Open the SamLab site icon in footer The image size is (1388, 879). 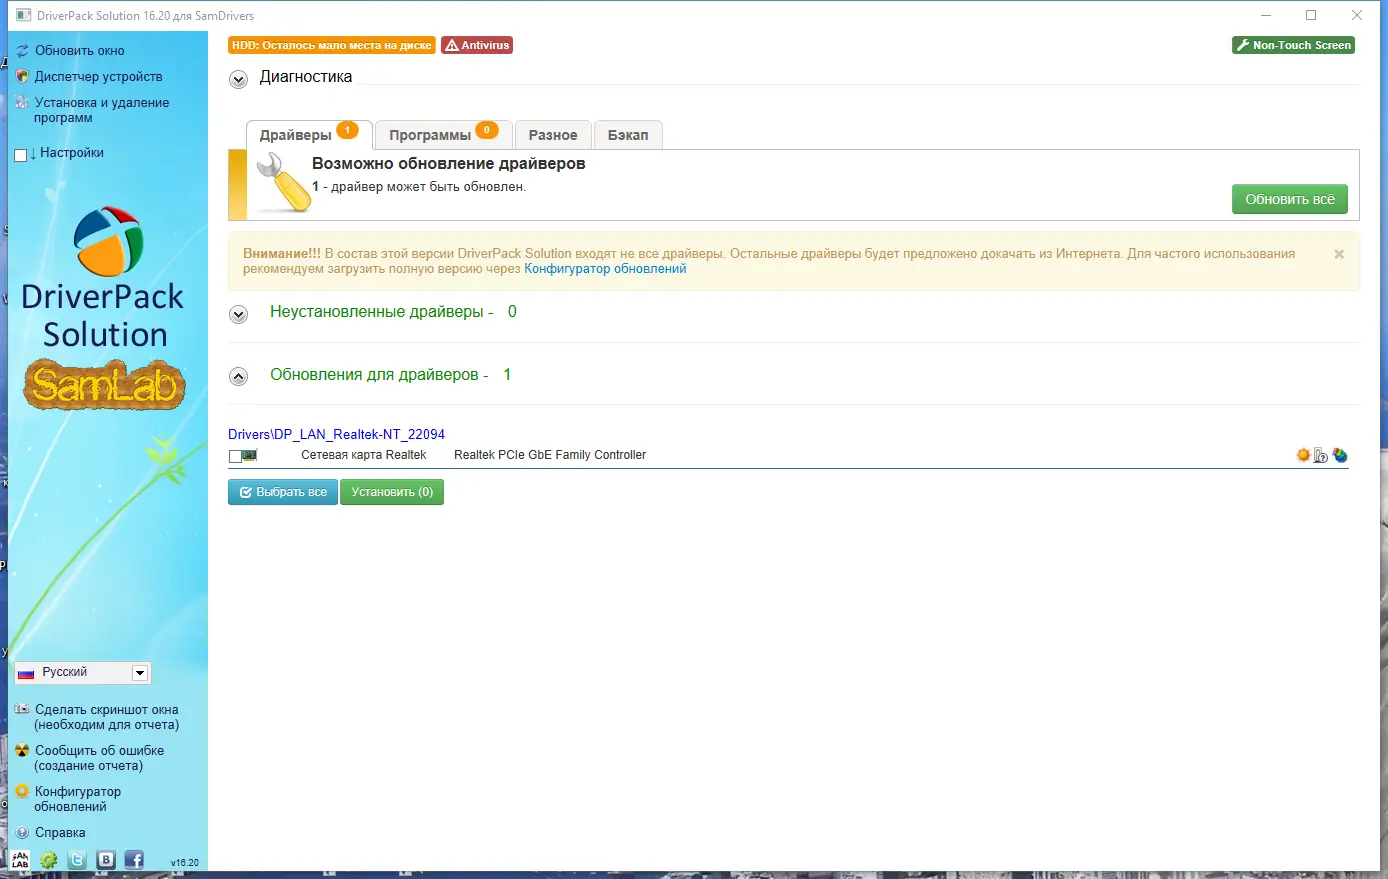(20, 859)
